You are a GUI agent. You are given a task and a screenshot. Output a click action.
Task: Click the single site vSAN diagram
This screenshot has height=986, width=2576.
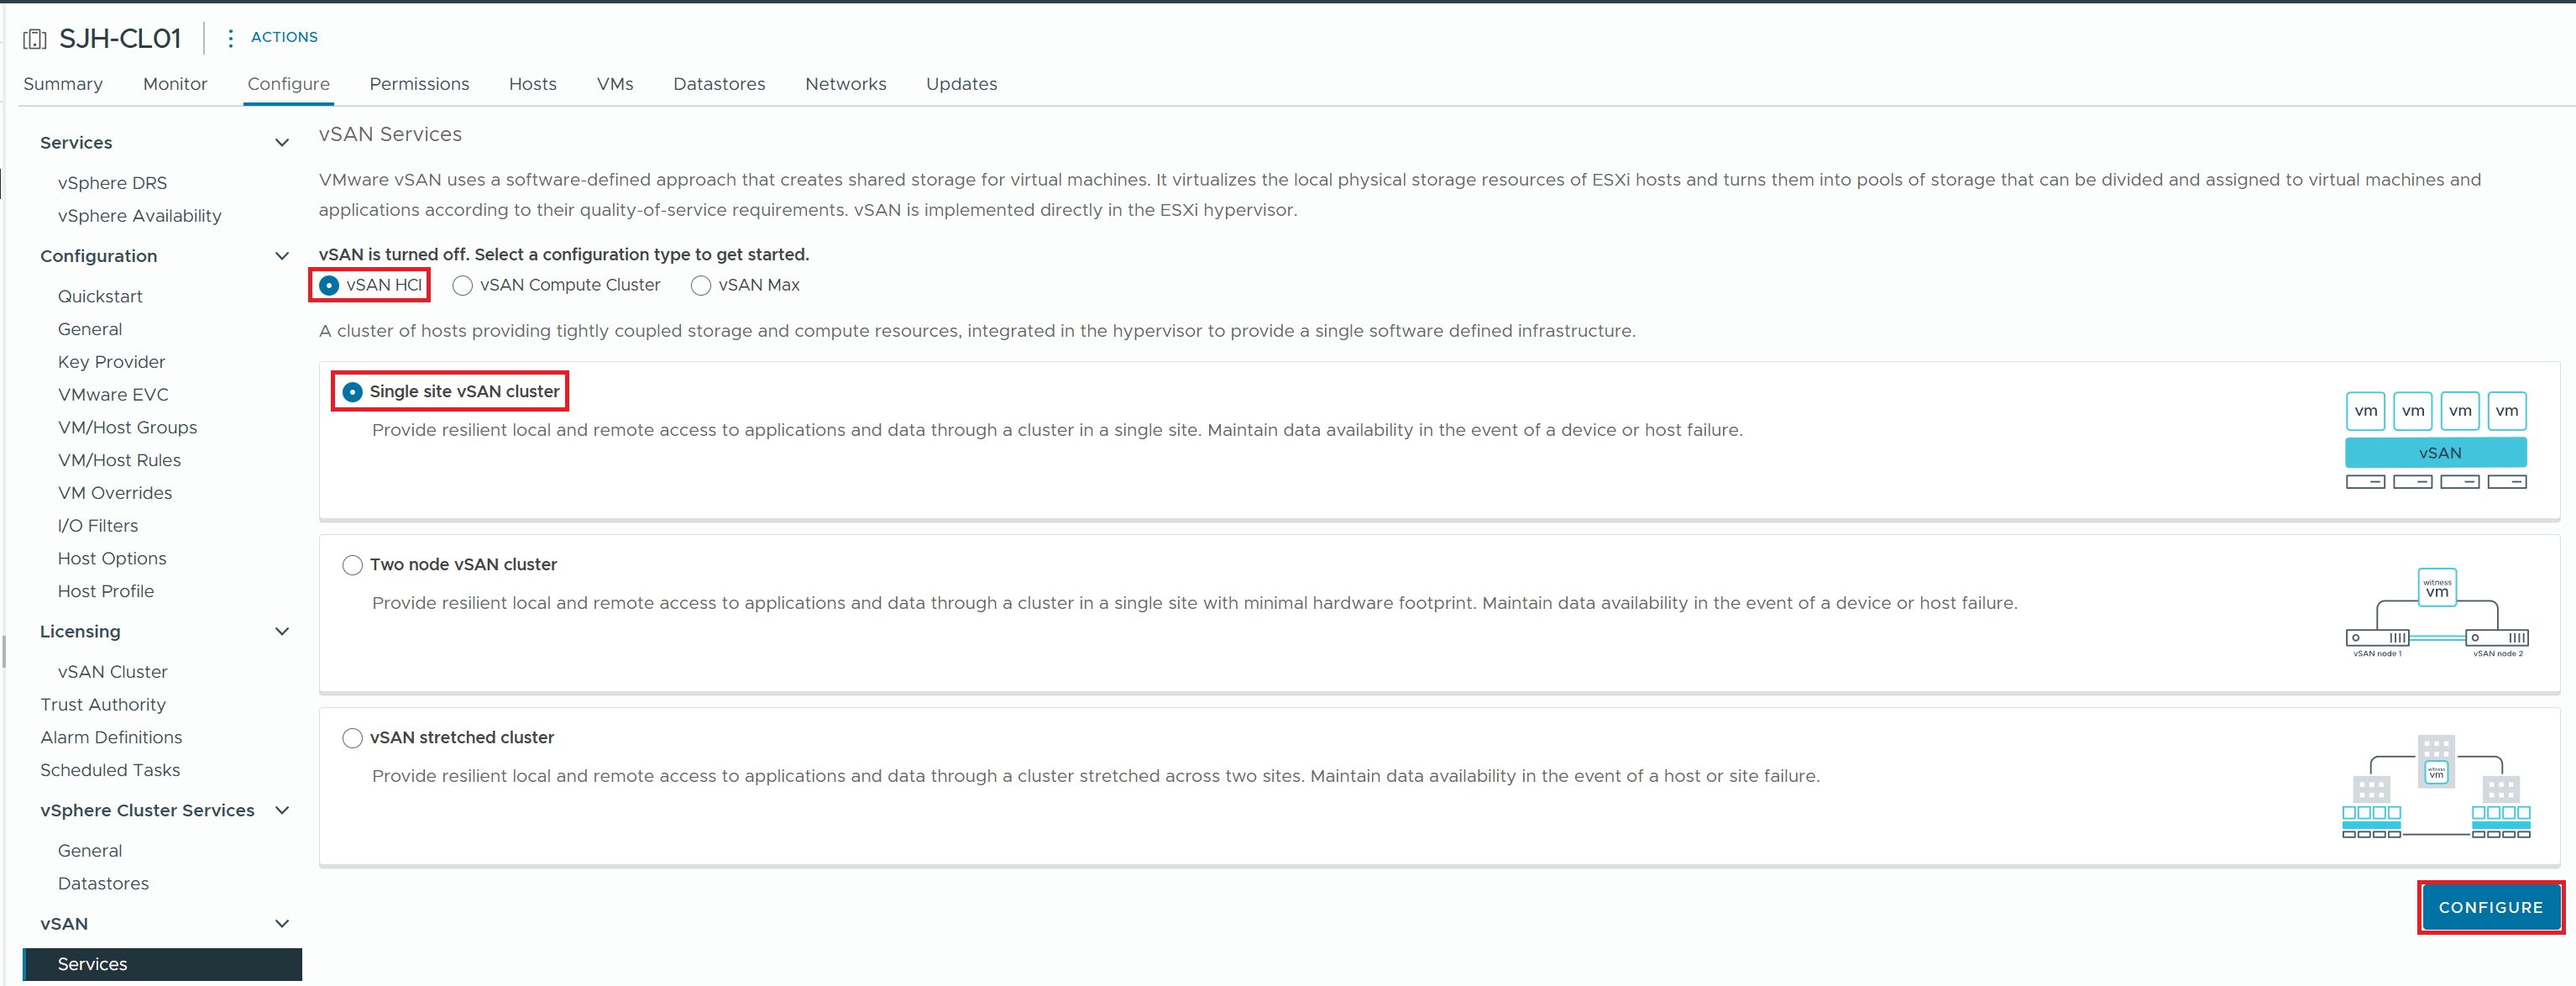click(2435, 440)
